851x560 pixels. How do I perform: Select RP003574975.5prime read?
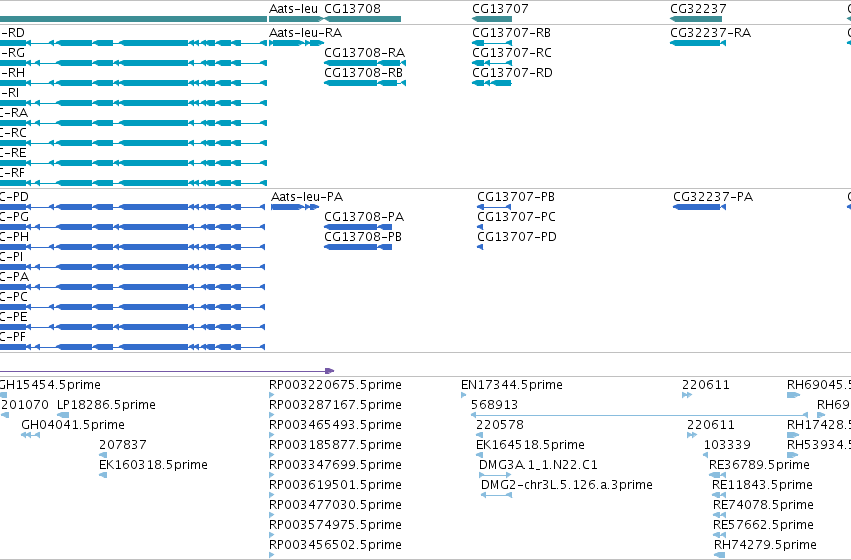[x=271, y=536]
